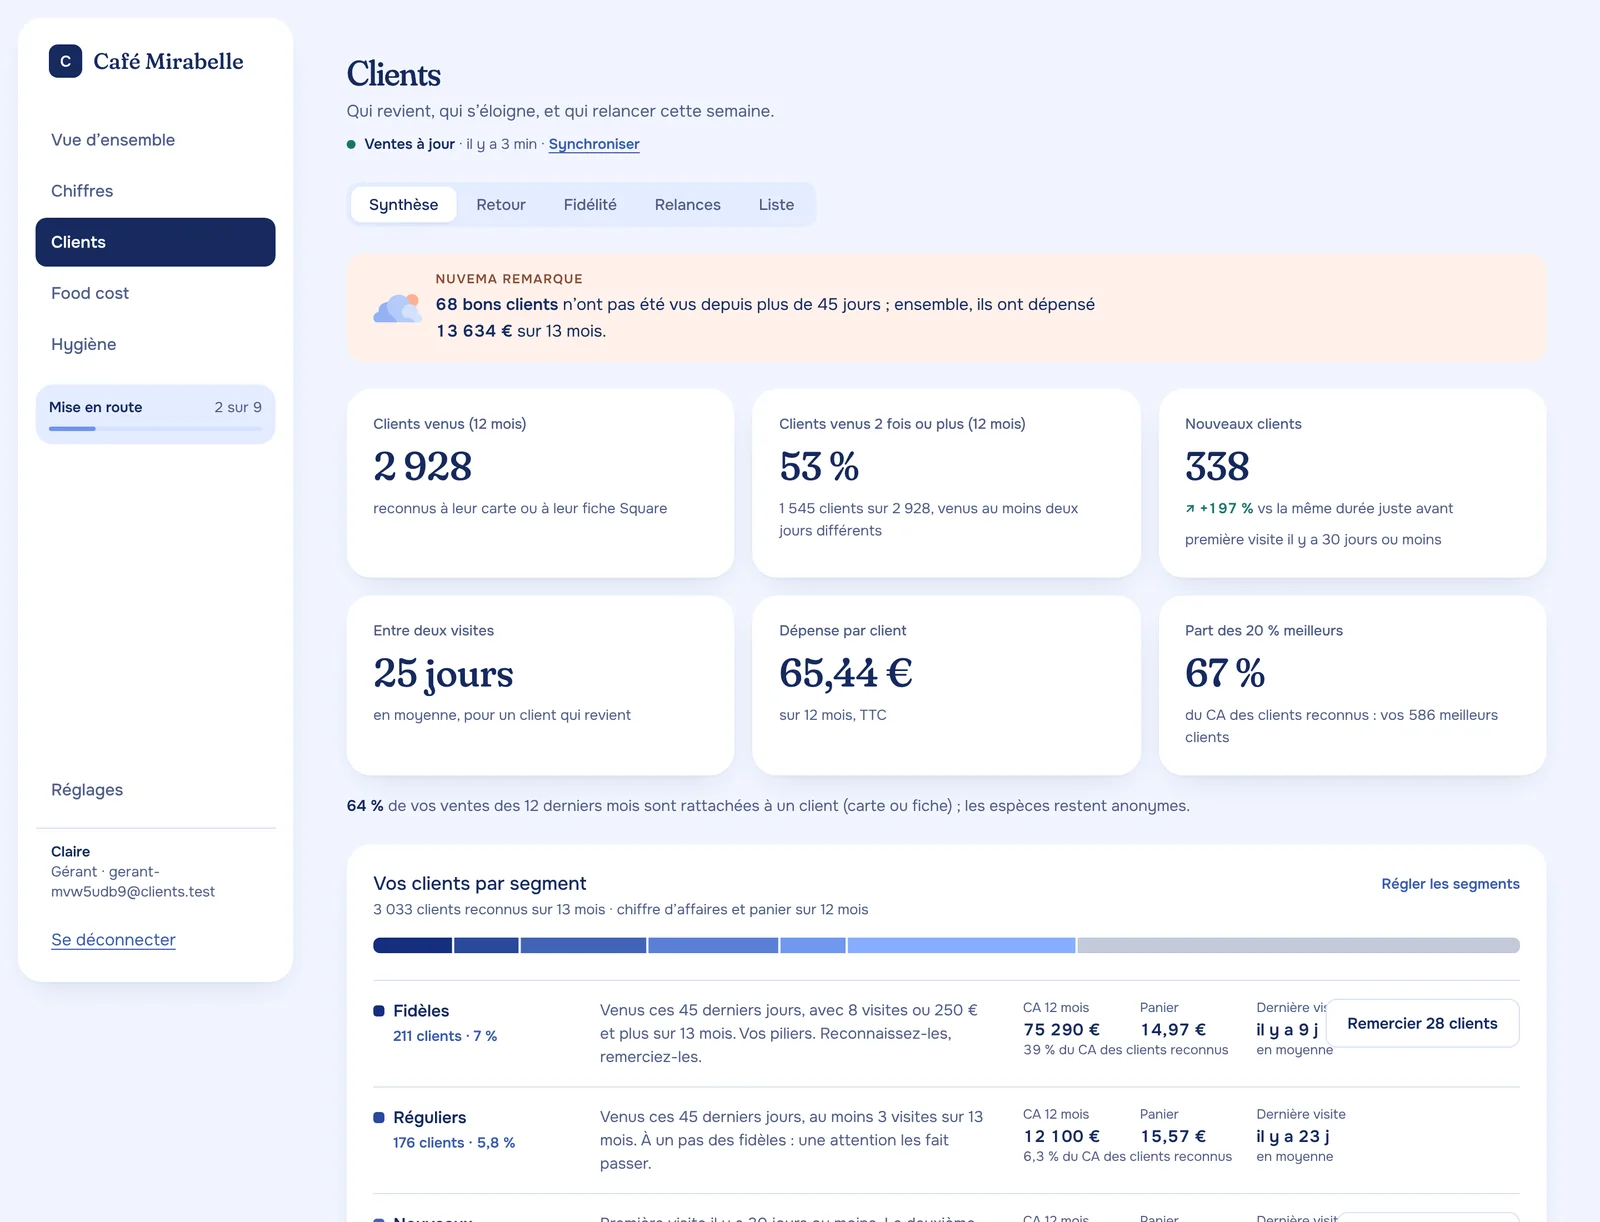Click the Réguliers segment name

(430, 1118)
